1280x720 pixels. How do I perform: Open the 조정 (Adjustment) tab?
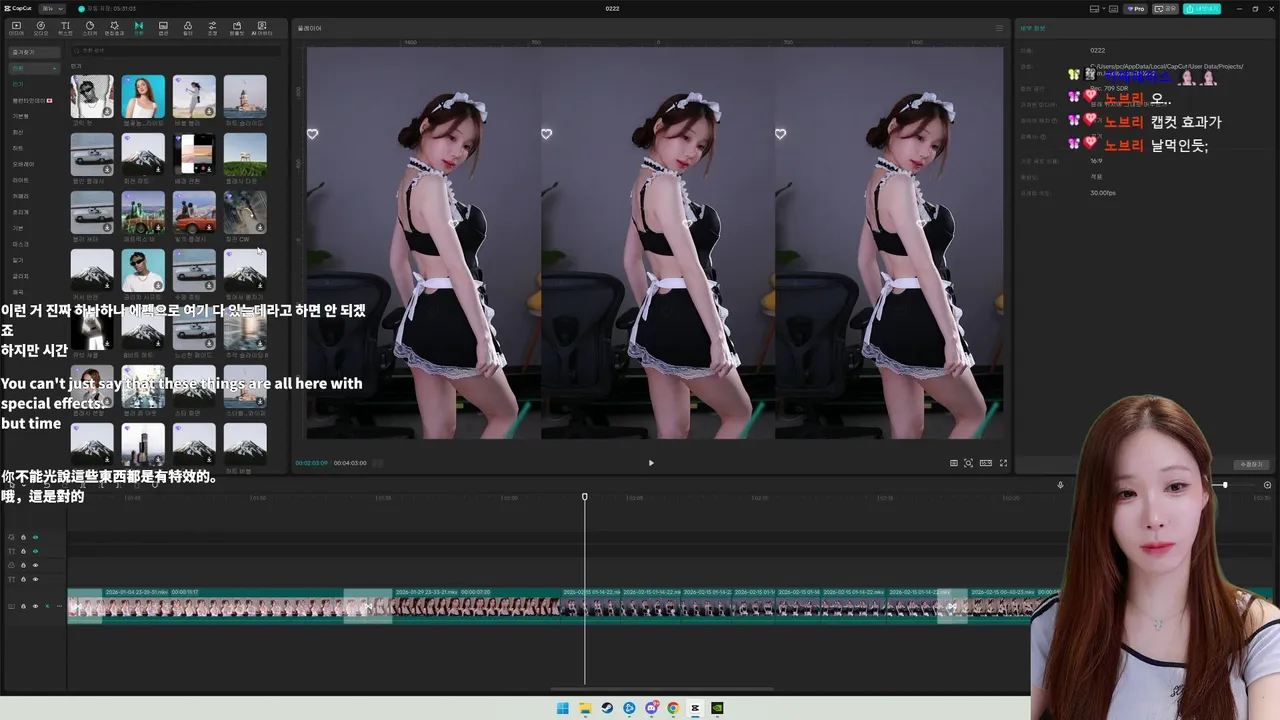click(x=212, y=28)
